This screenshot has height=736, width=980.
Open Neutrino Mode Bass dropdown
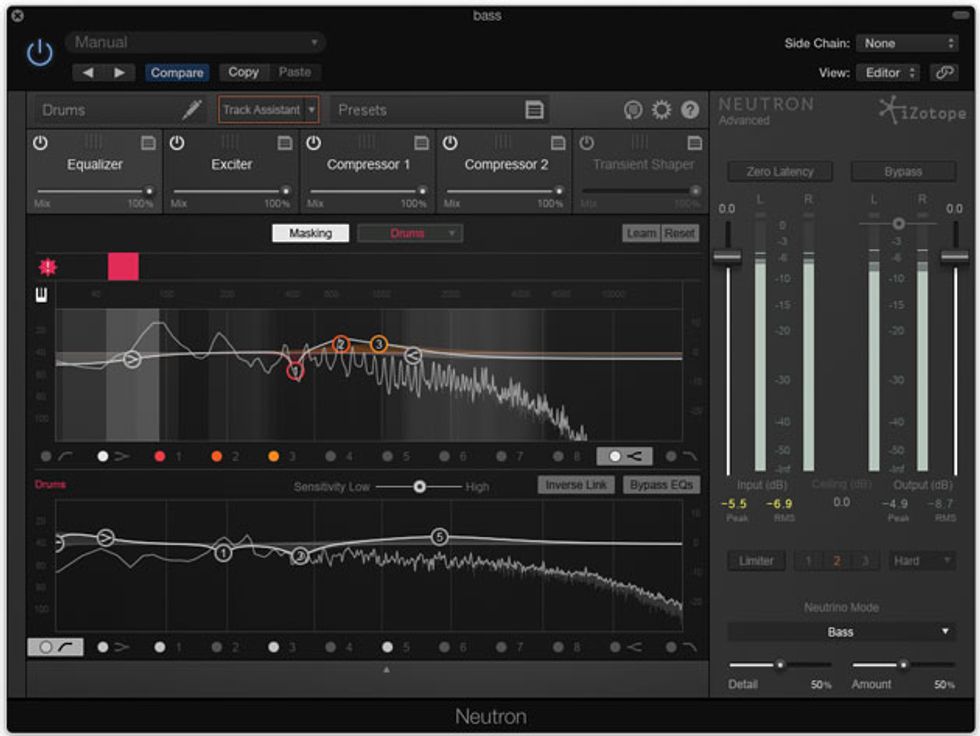[x=841, y=632]
